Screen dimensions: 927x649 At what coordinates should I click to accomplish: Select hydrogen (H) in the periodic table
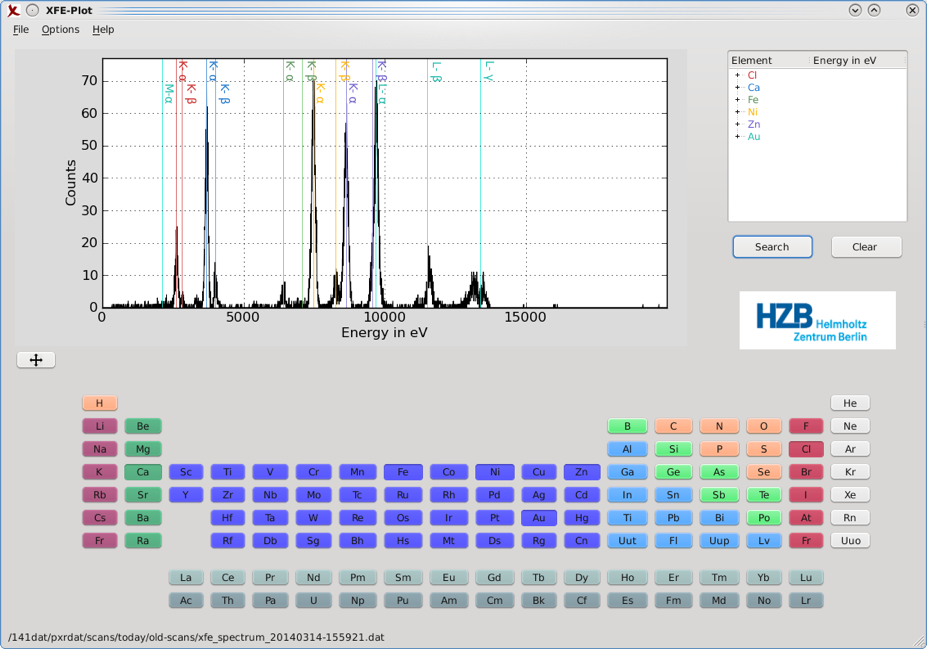coord(100,403)
